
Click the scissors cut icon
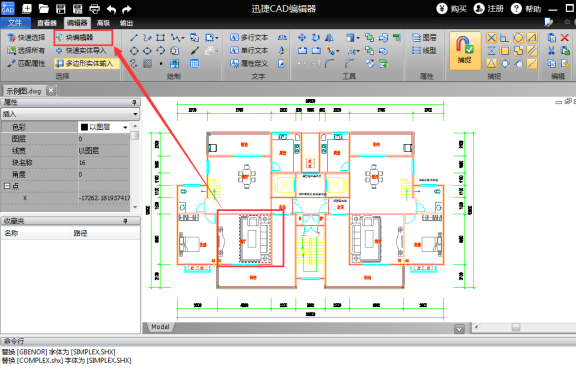pyautogui.click(x=551, y=51)
